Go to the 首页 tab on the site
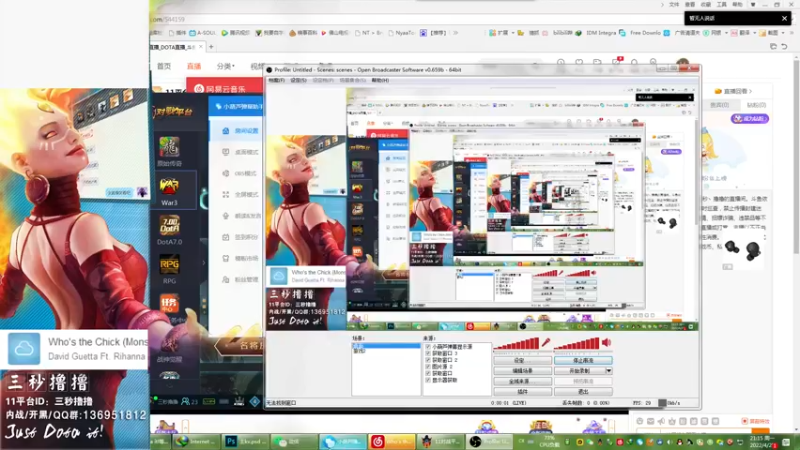The width and height of the screenshot is (800, 450). 164,66
